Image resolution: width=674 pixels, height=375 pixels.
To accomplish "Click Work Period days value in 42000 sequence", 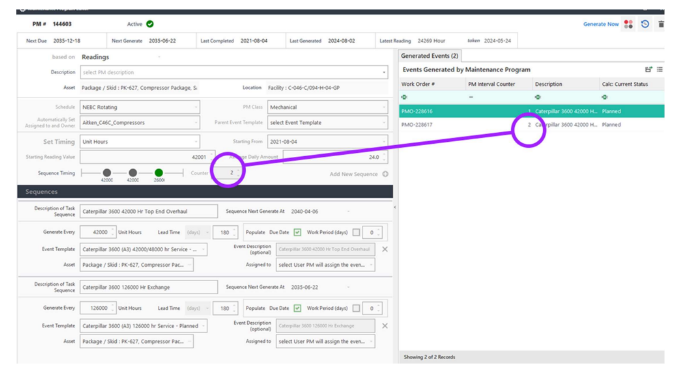I will click(x=372, y=232).
